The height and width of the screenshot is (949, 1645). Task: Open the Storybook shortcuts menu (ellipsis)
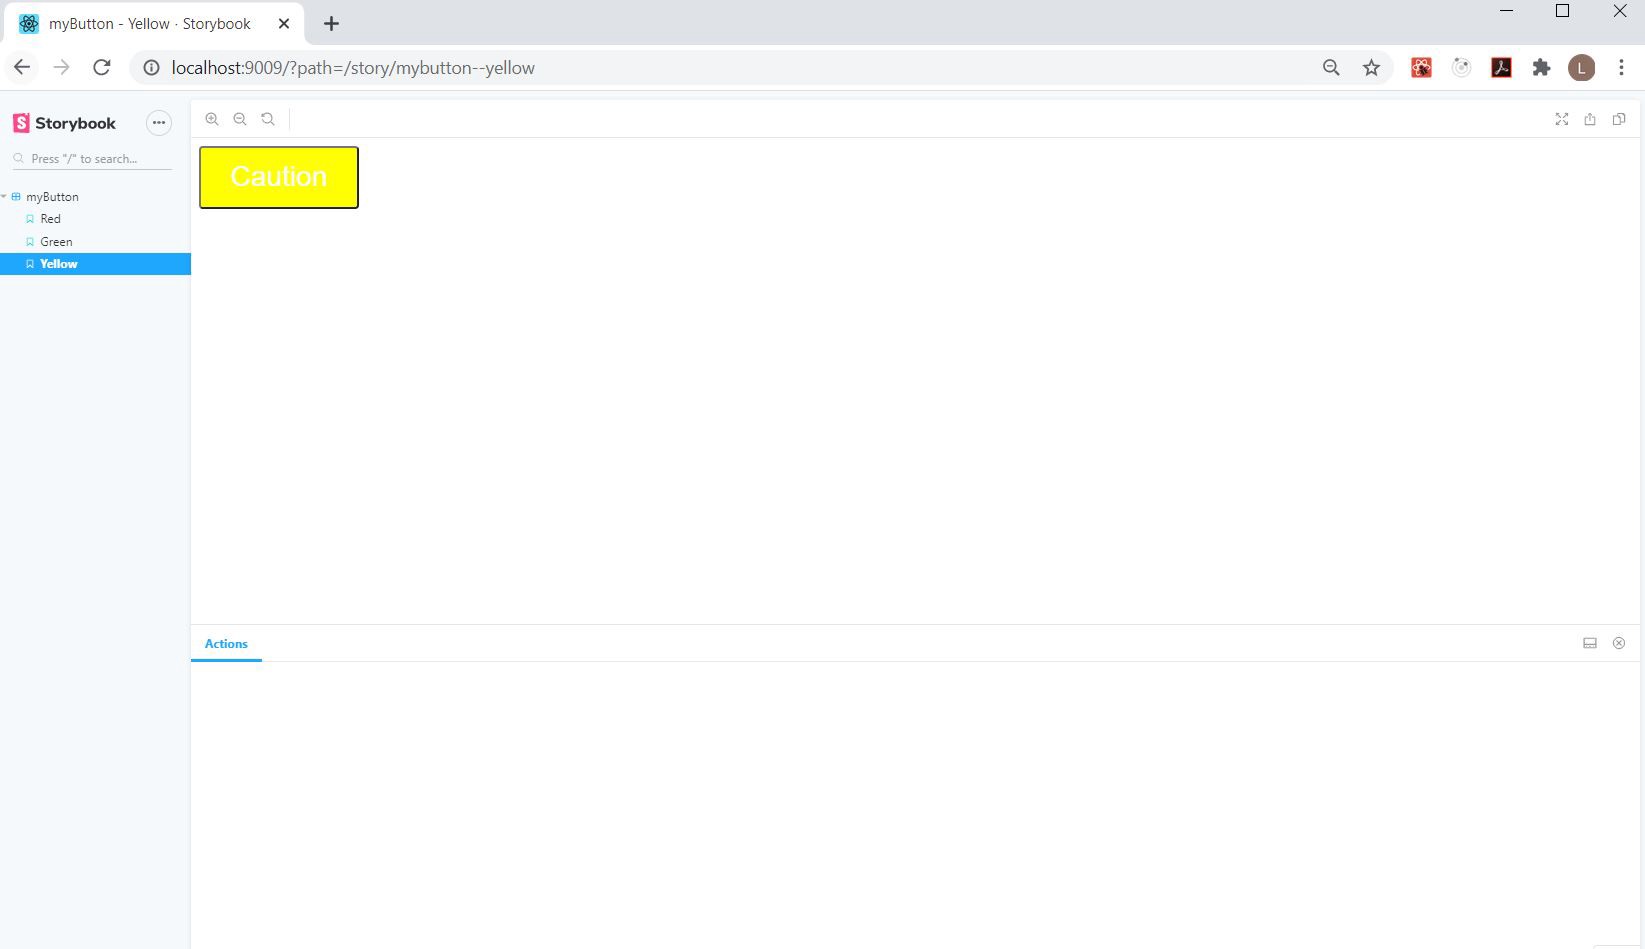159,122
